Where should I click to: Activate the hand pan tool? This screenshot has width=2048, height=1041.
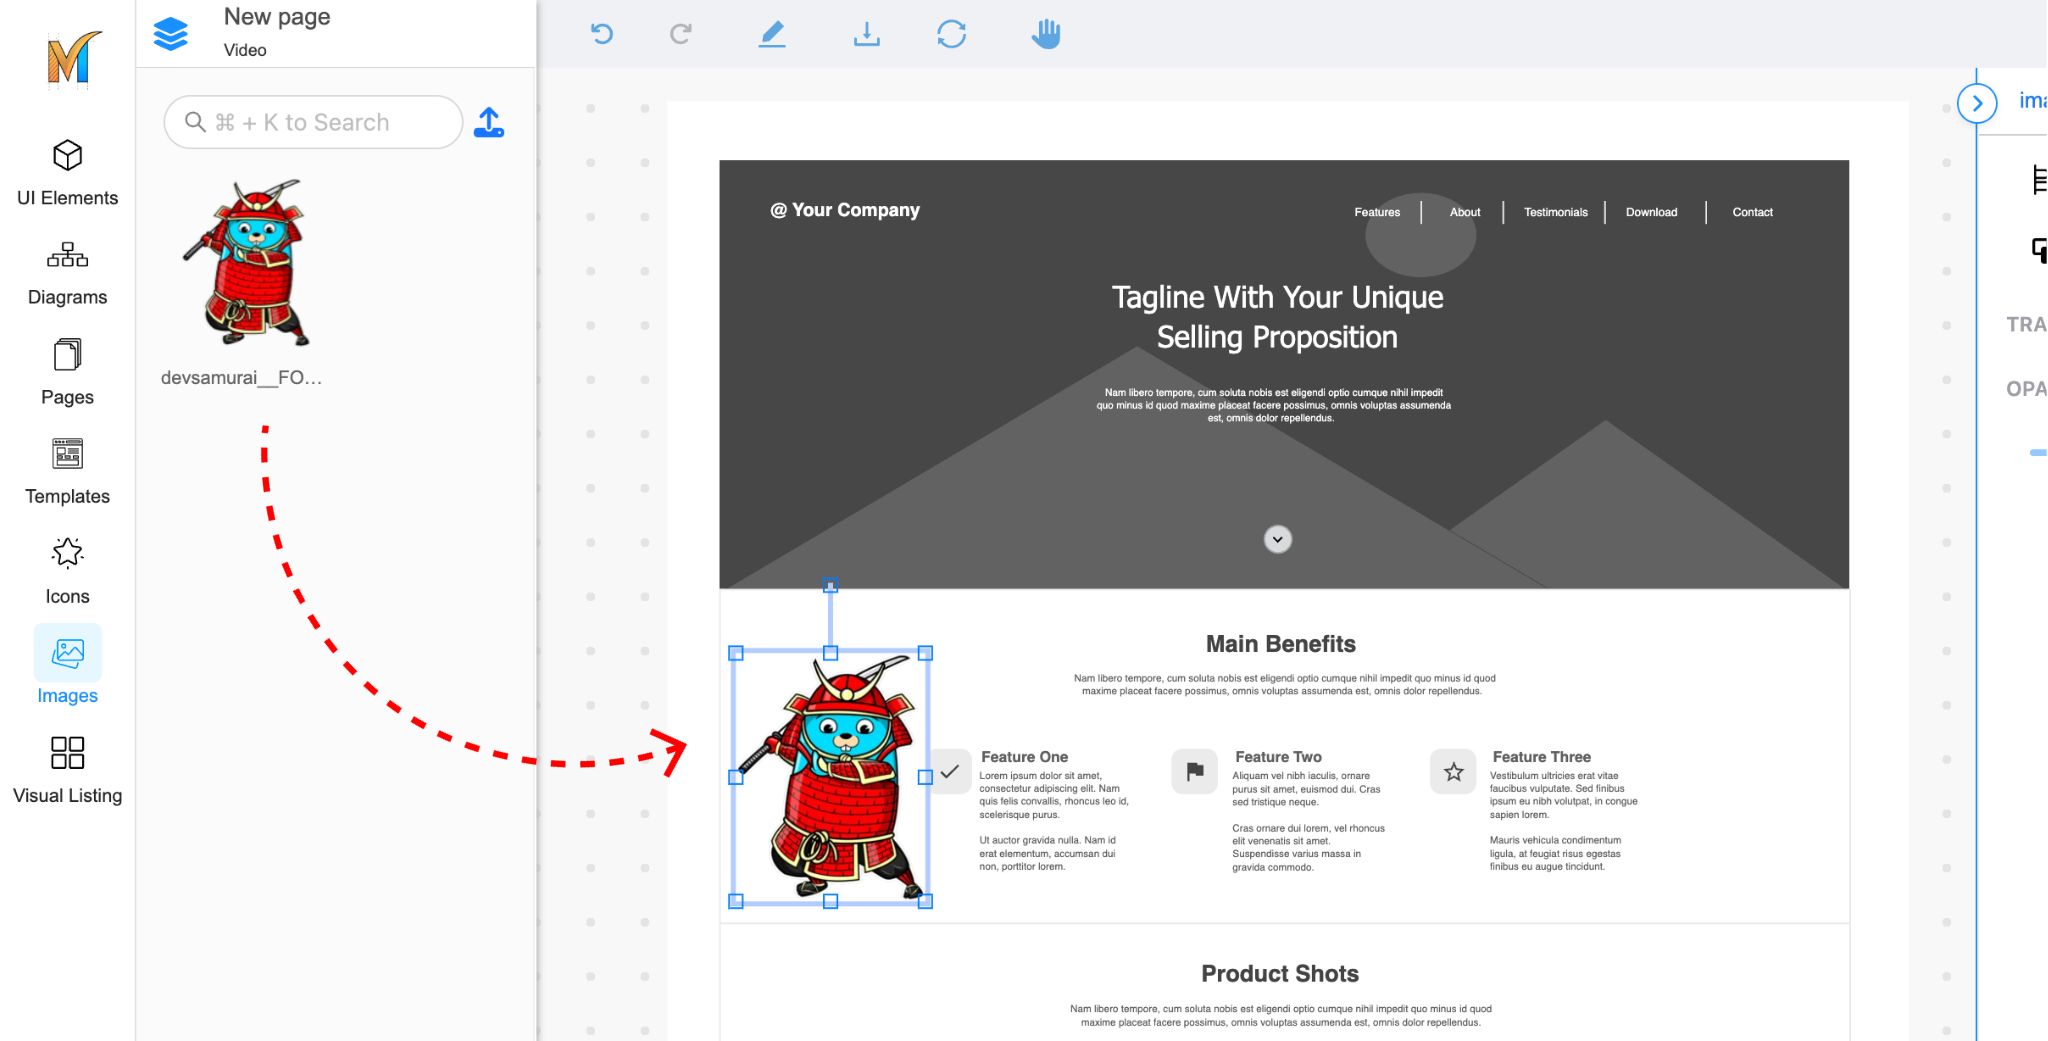point(1045,34)
